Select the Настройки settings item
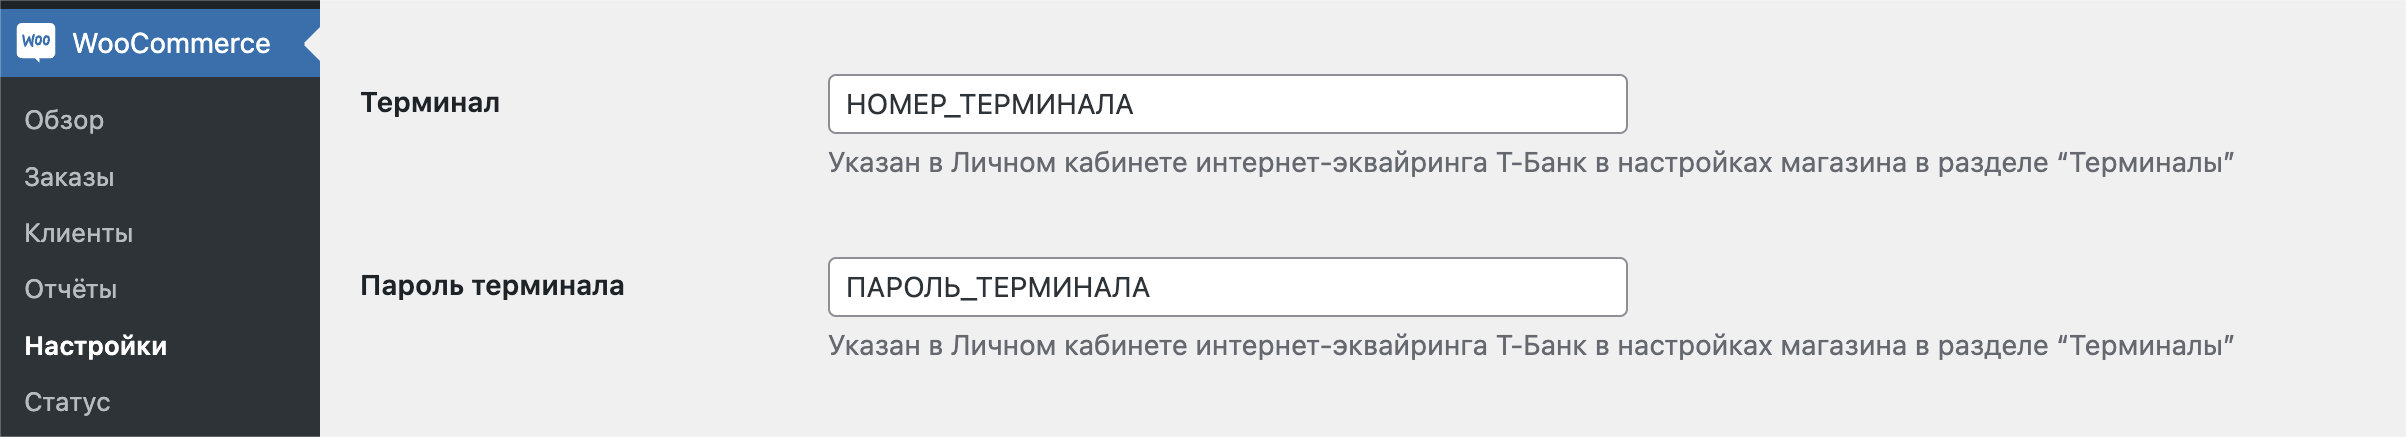The image size is (2406, 437). (x=95, y=346)
